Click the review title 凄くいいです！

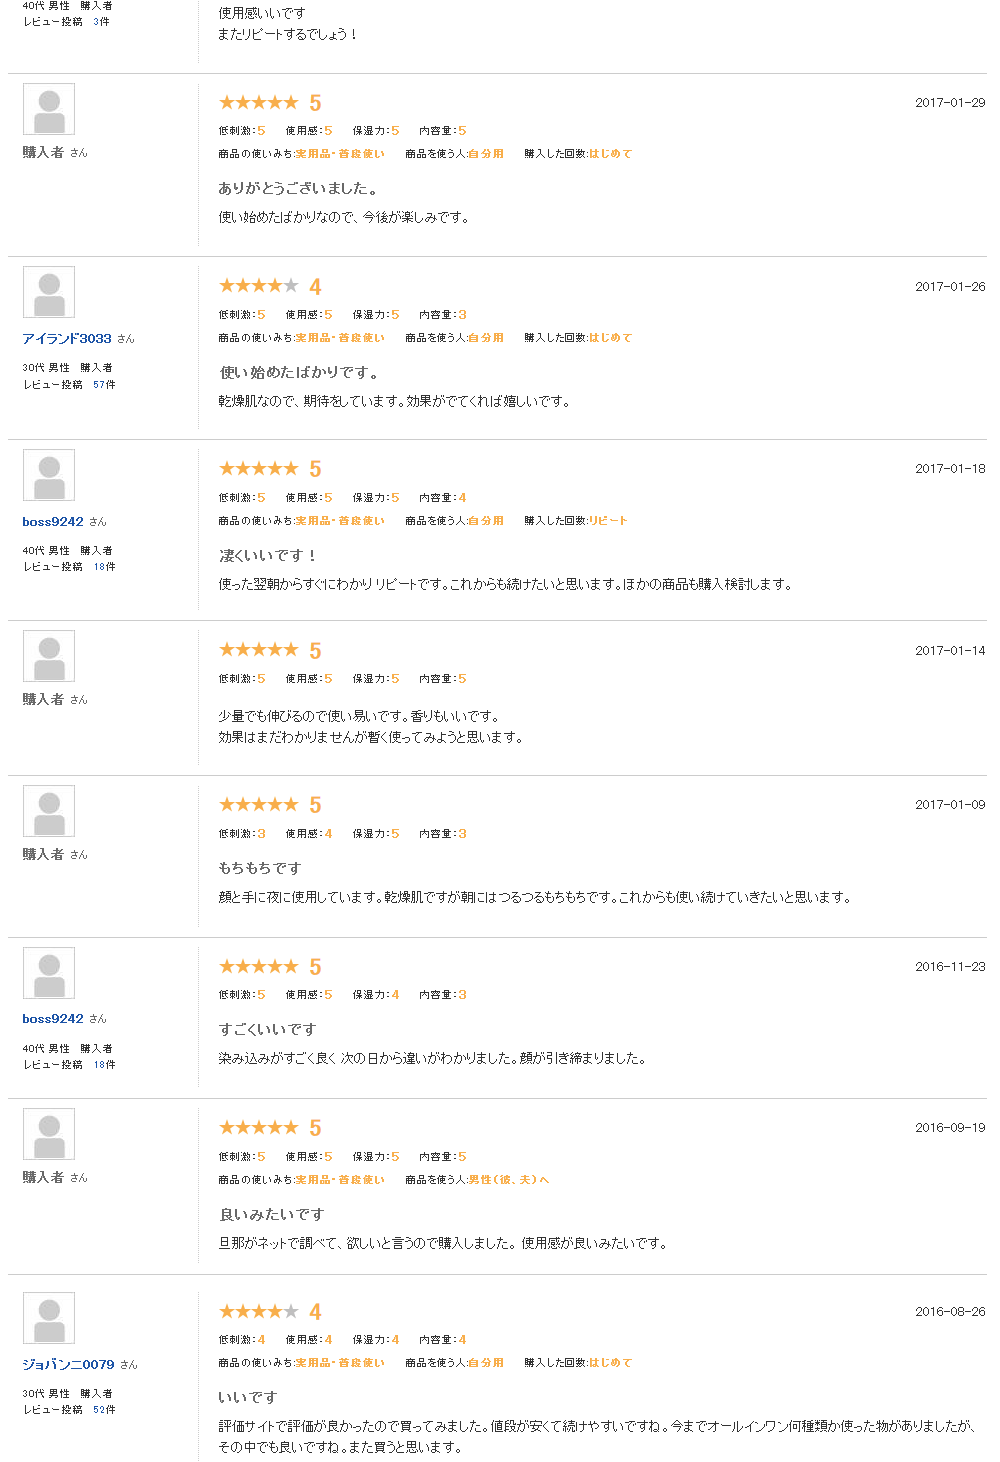[267, 556]
